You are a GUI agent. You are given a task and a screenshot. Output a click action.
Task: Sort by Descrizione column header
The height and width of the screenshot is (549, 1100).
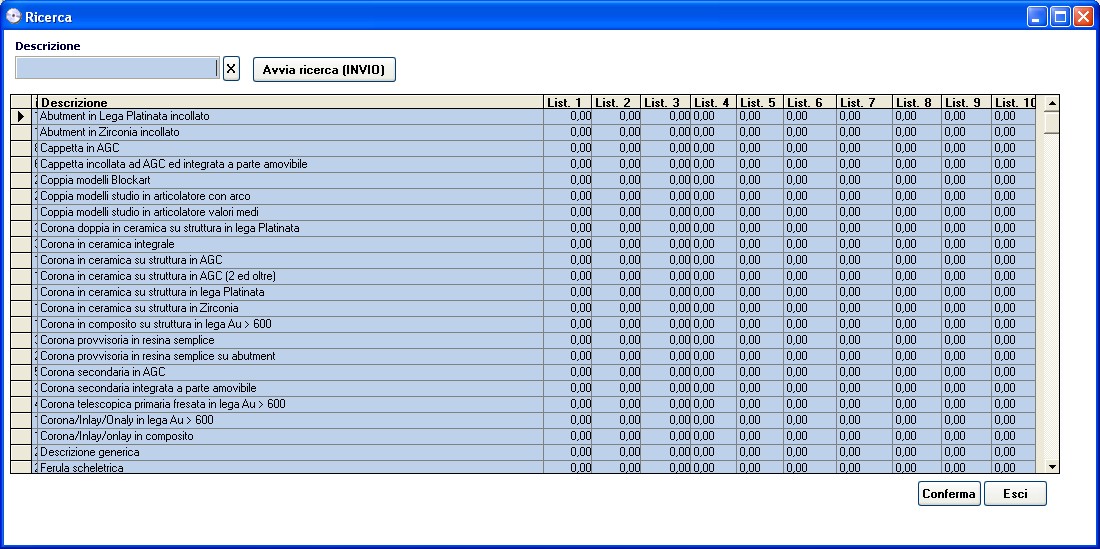coord(290,102)
